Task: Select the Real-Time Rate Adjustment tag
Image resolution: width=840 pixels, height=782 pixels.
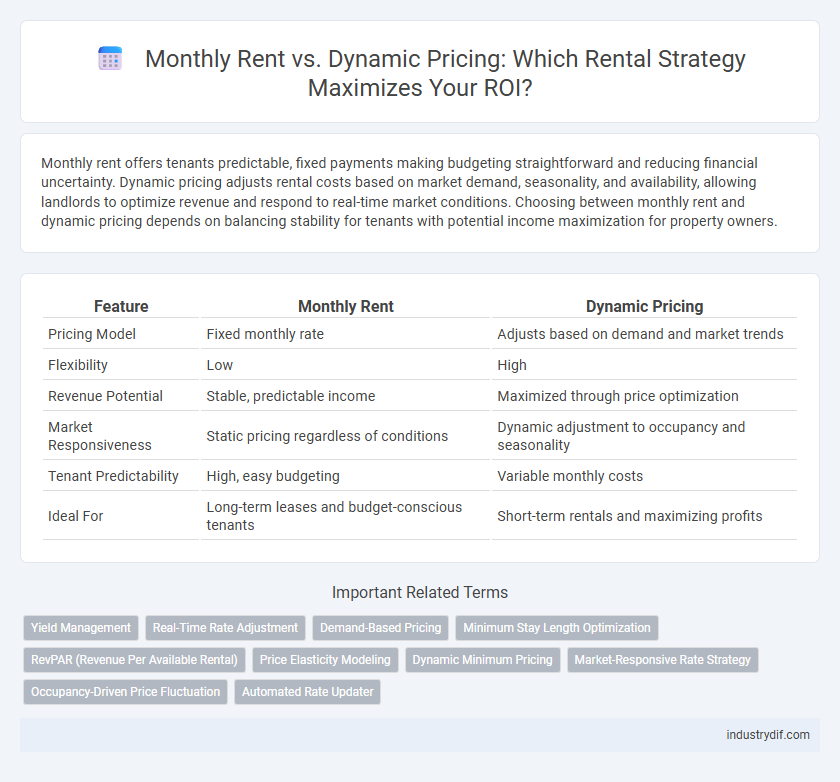Action: (x=225, y=628)
